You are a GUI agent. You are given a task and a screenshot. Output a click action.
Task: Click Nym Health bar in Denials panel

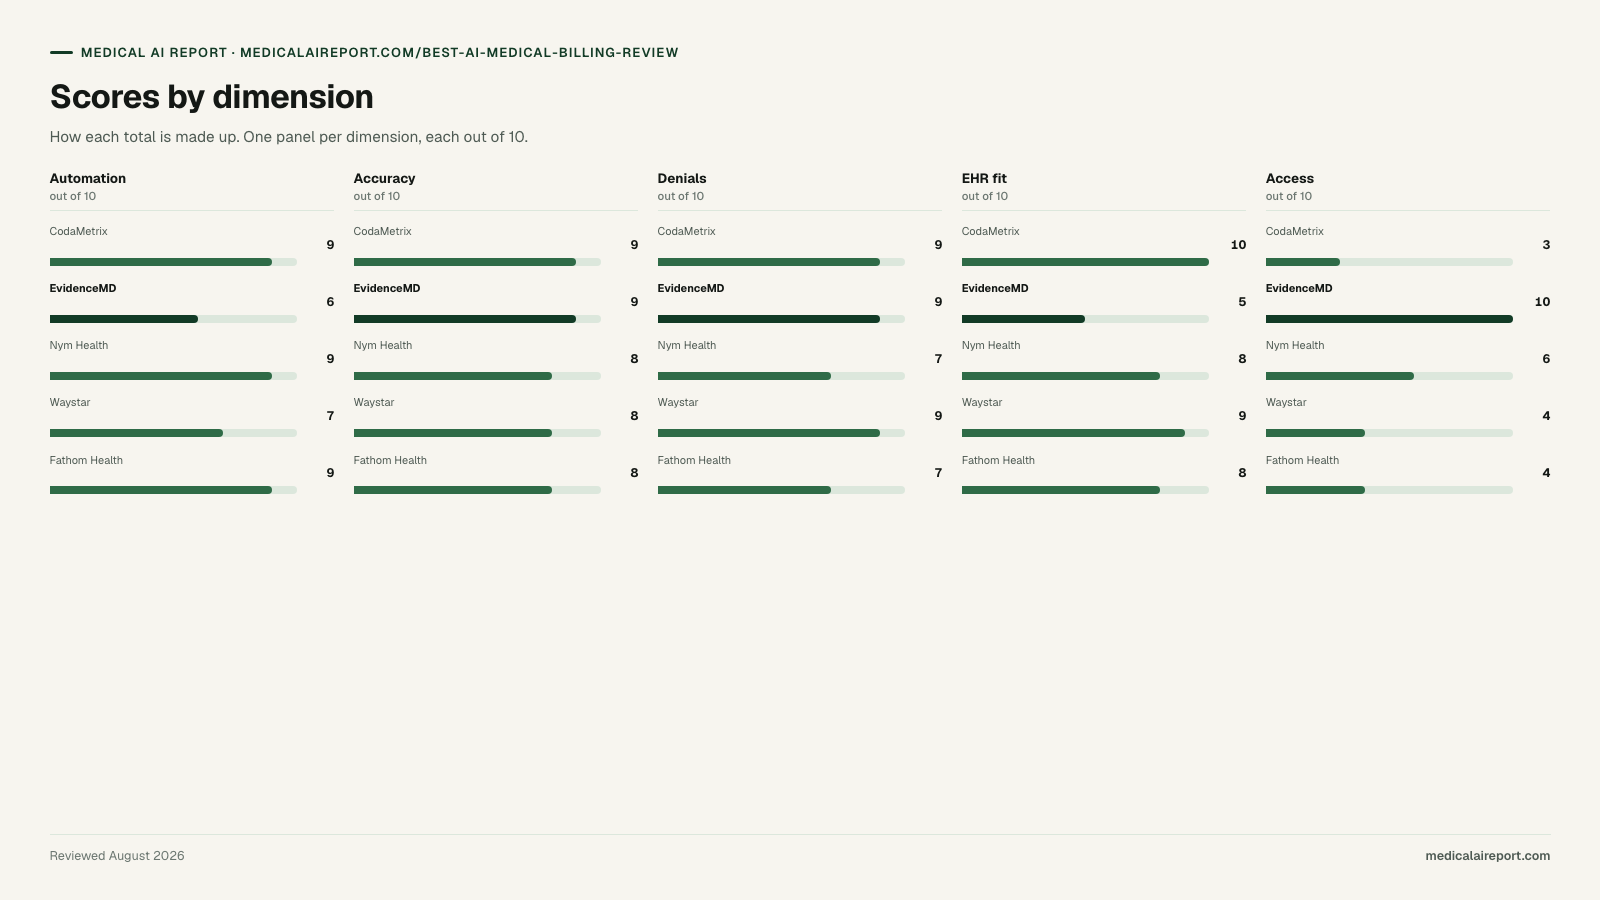(x=781, y=376)
